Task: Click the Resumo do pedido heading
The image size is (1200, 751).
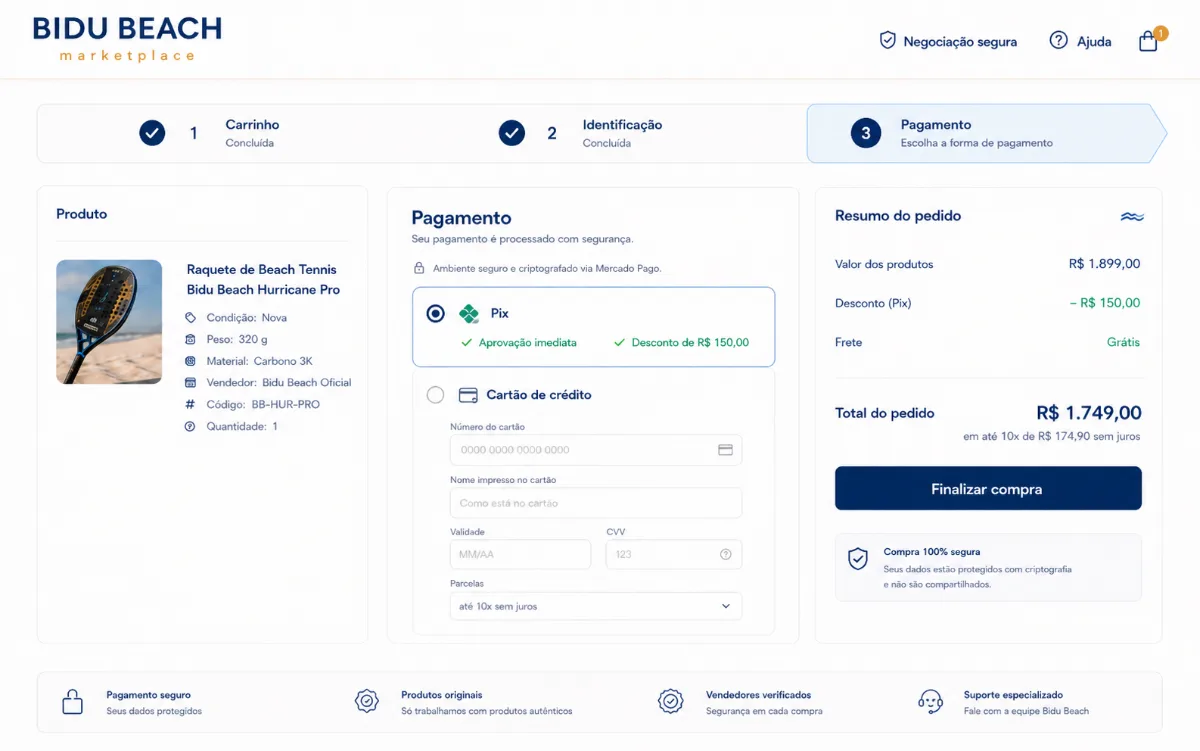Action: point(898,216)
